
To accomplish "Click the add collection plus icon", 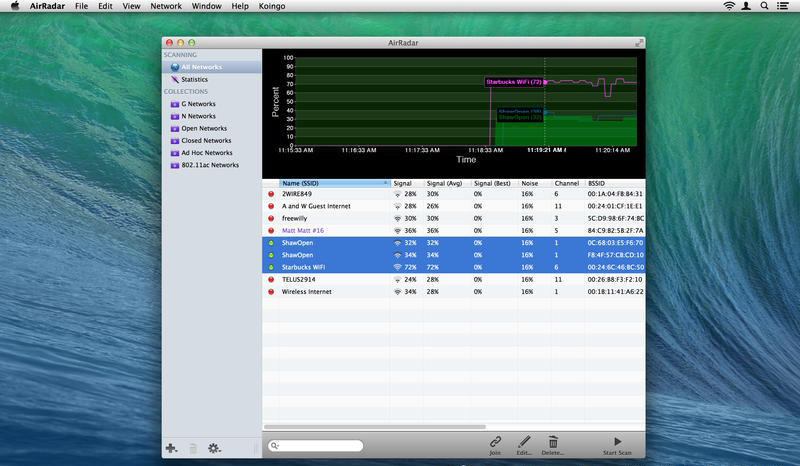I will [172, 448].
